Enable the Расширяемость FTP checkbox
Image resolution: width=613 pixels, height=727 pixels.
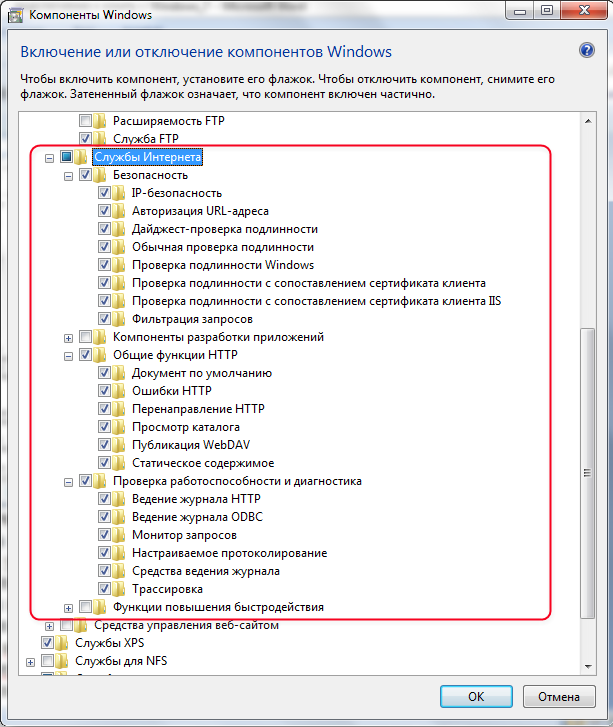[85, 120]
